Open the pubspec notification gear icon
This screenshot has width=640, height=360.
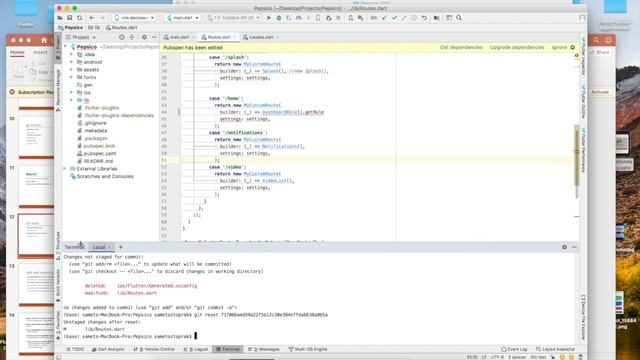573,47
